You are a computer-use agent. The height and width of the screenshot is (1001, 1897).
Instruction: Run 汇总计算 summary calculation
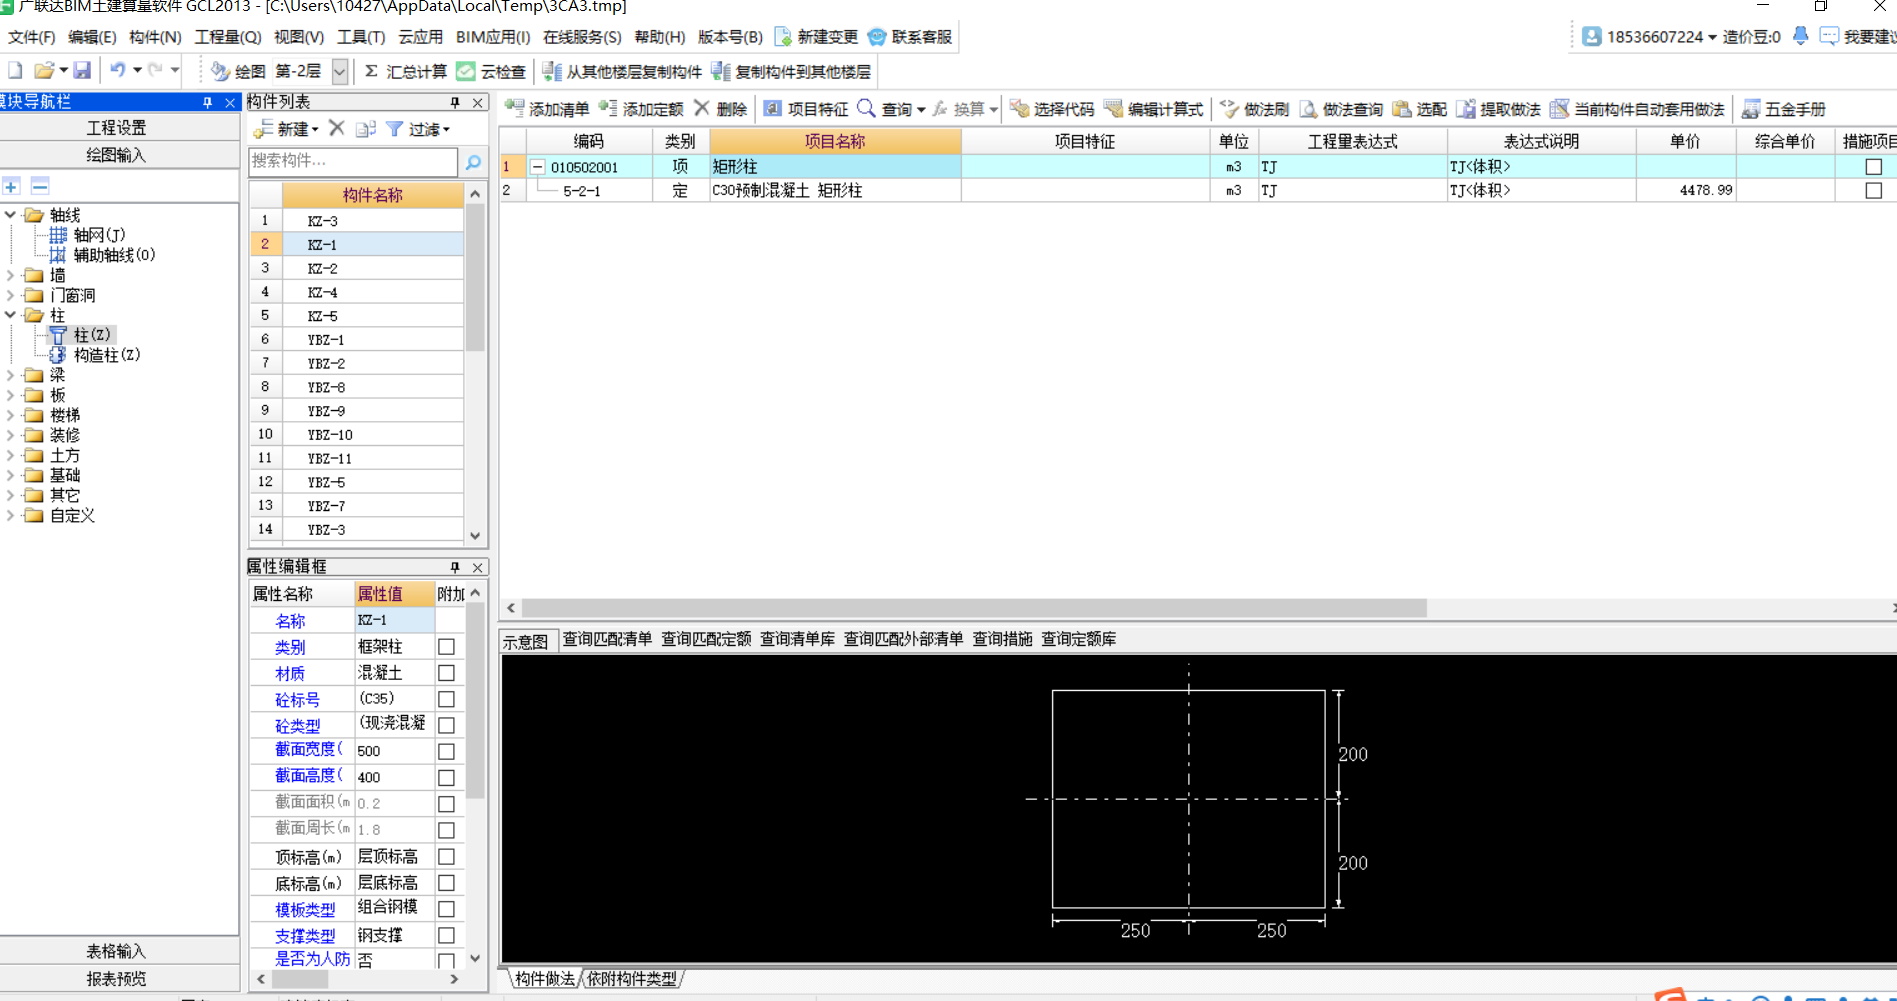[405, 72]
